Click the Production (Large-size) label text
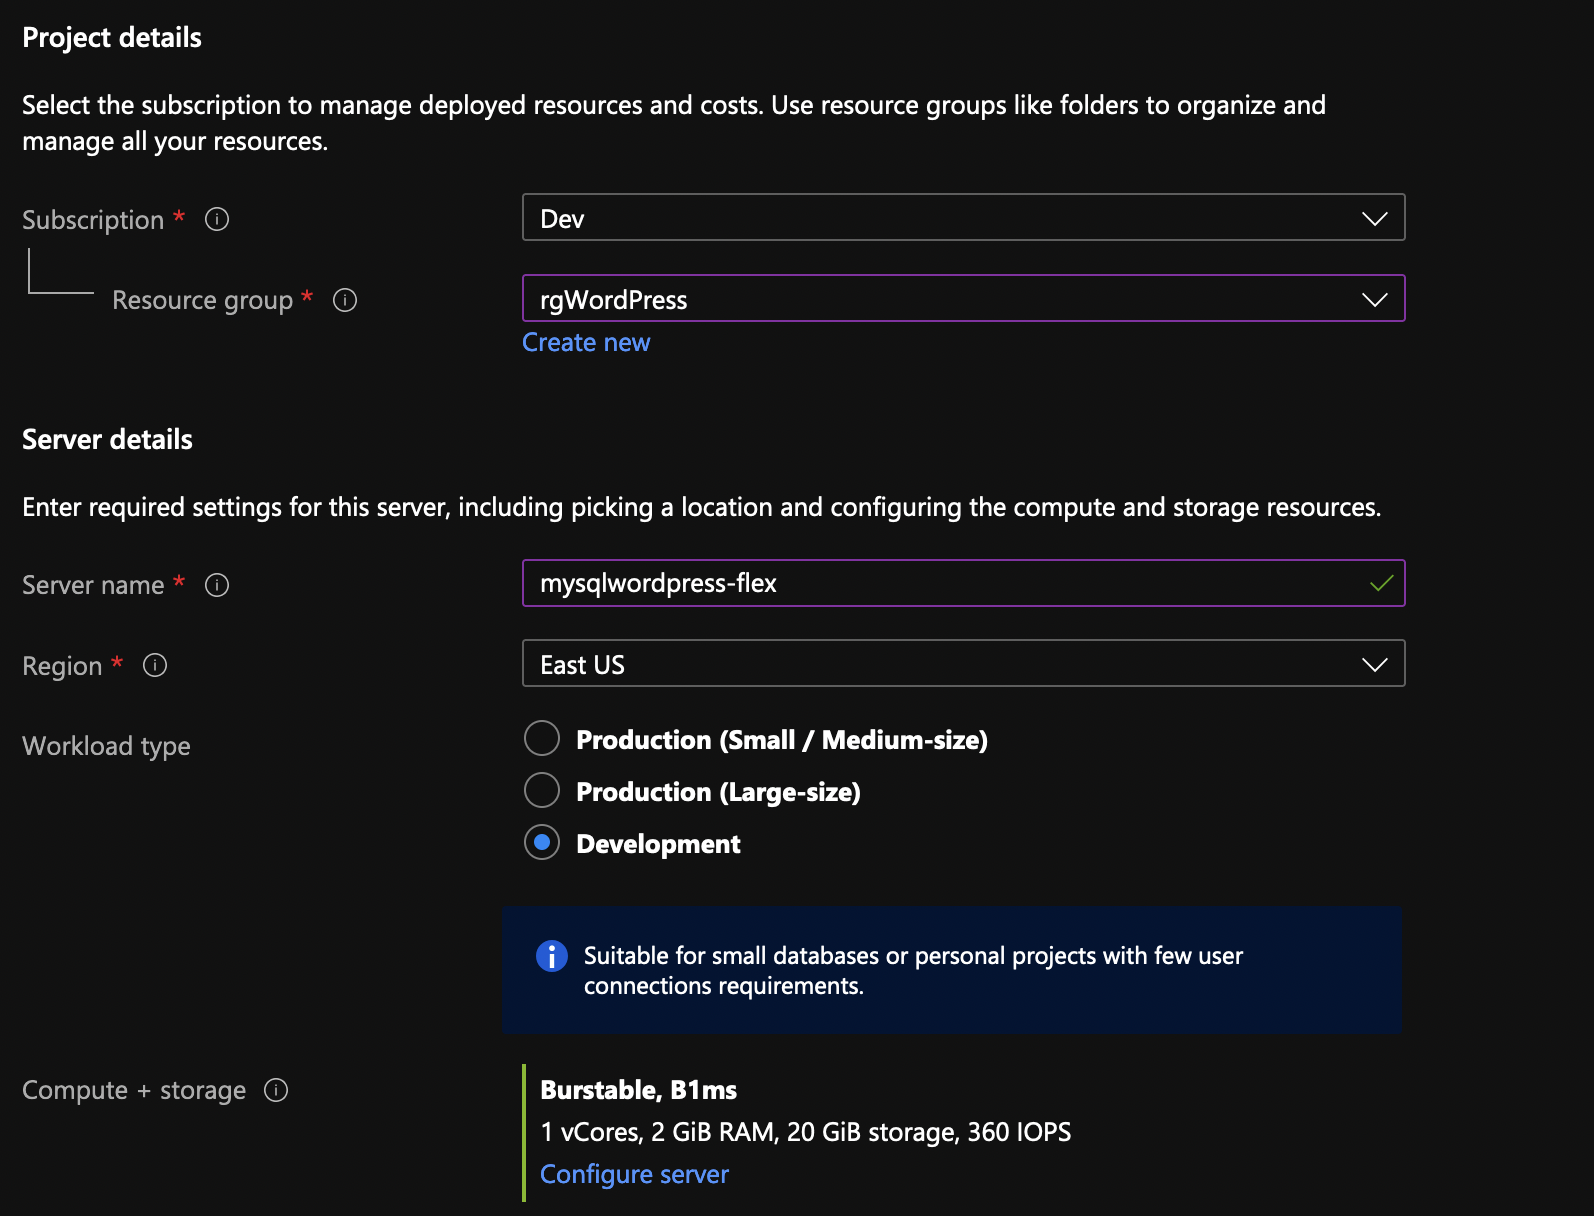Viewport: 1594px width, 1216px height. click(718, 792)
